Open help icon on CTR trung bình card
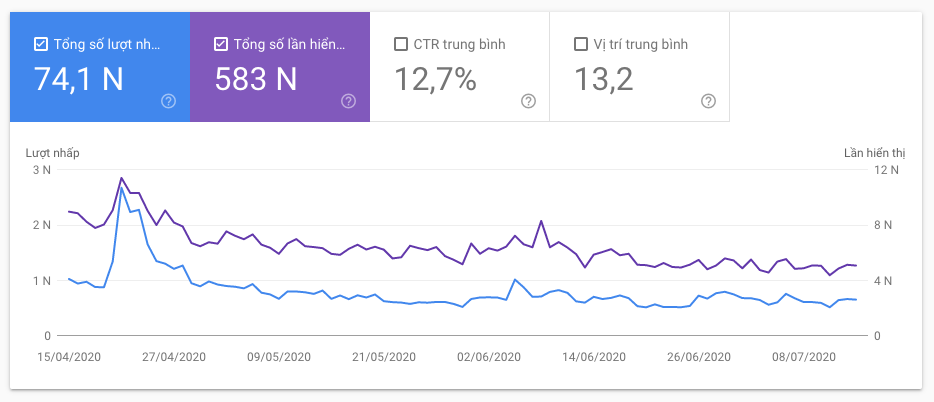Viewport: 934px width, 402px height. pos(528,101)
